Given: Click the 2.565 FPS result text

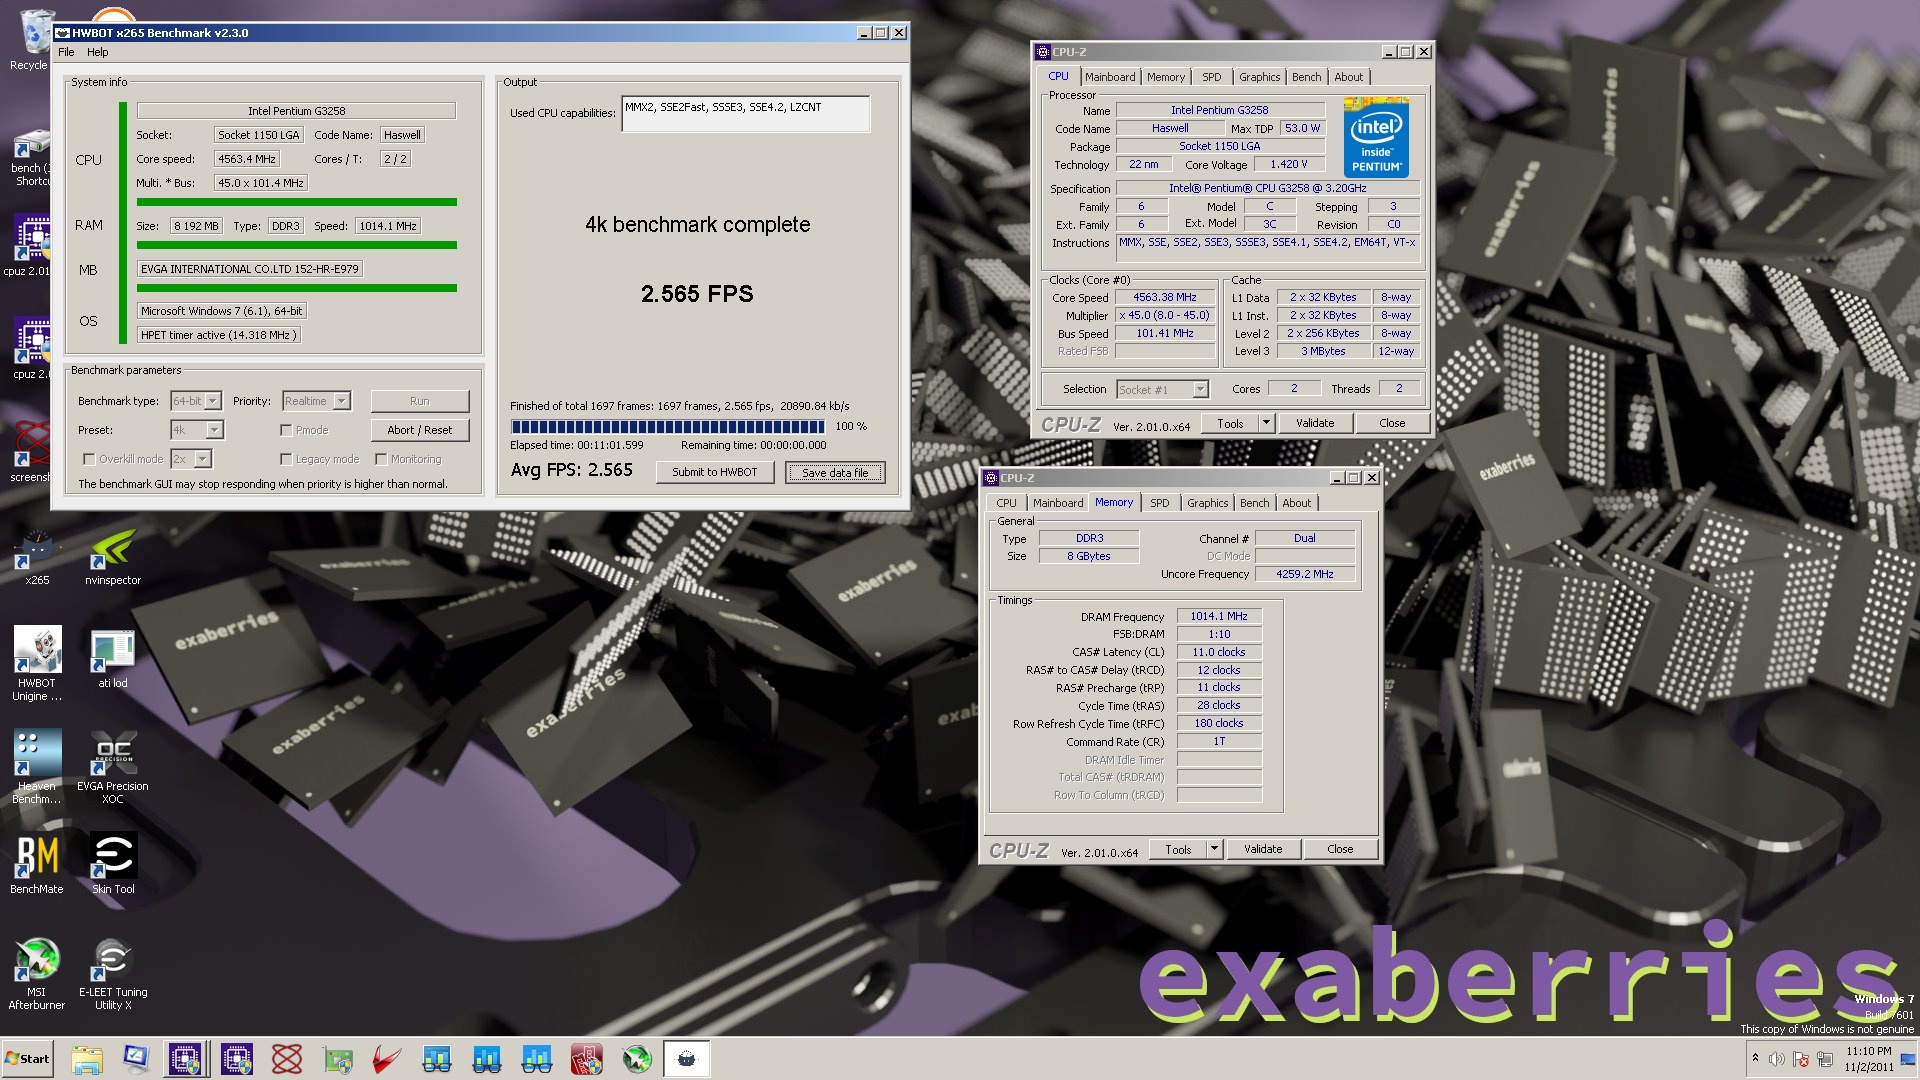Looking at the screenshot, I should pos(697,294).
